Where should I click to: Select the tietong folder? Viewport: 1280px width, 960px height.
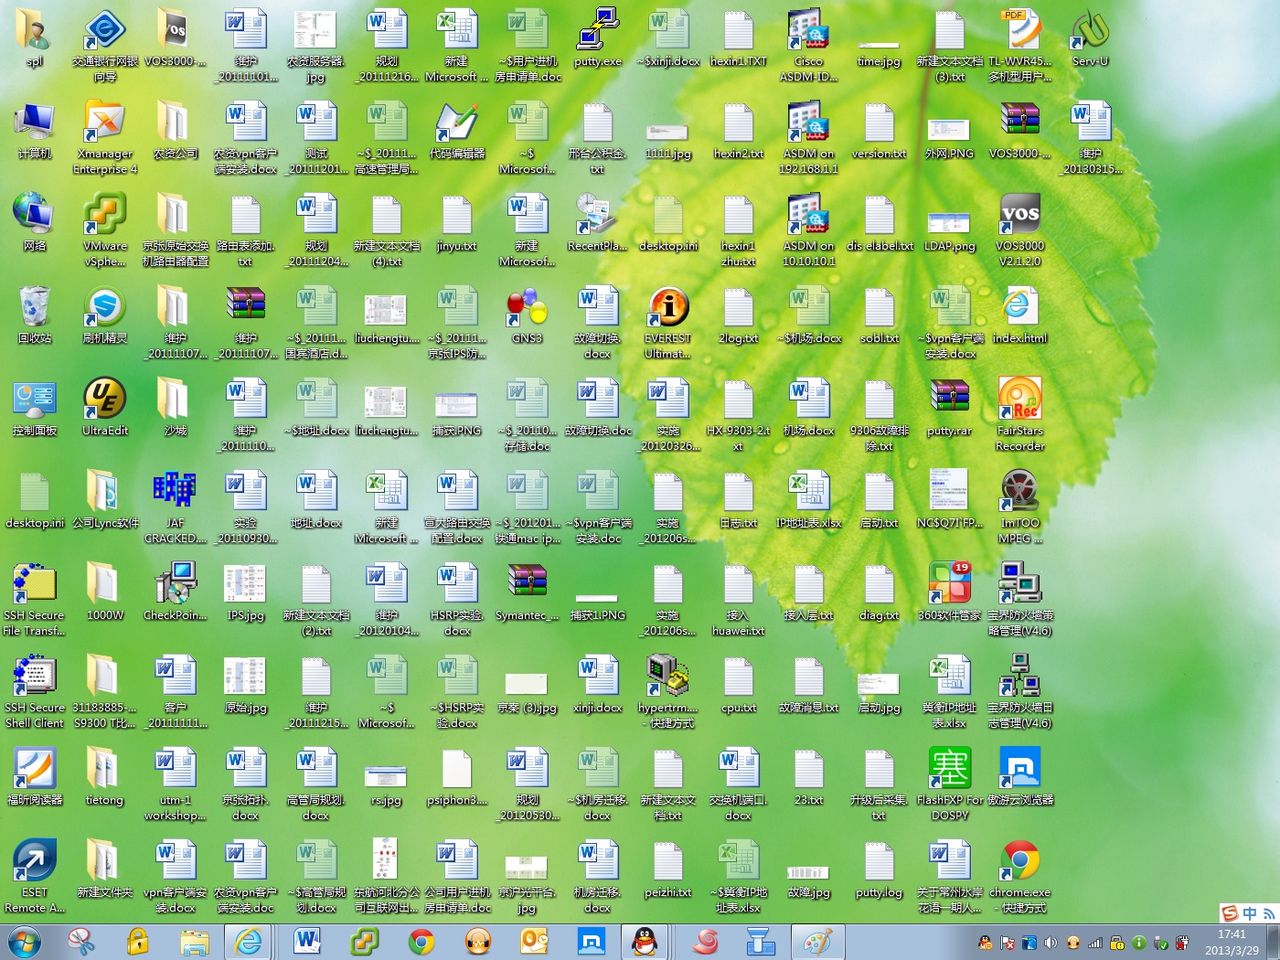click(105, 778)
